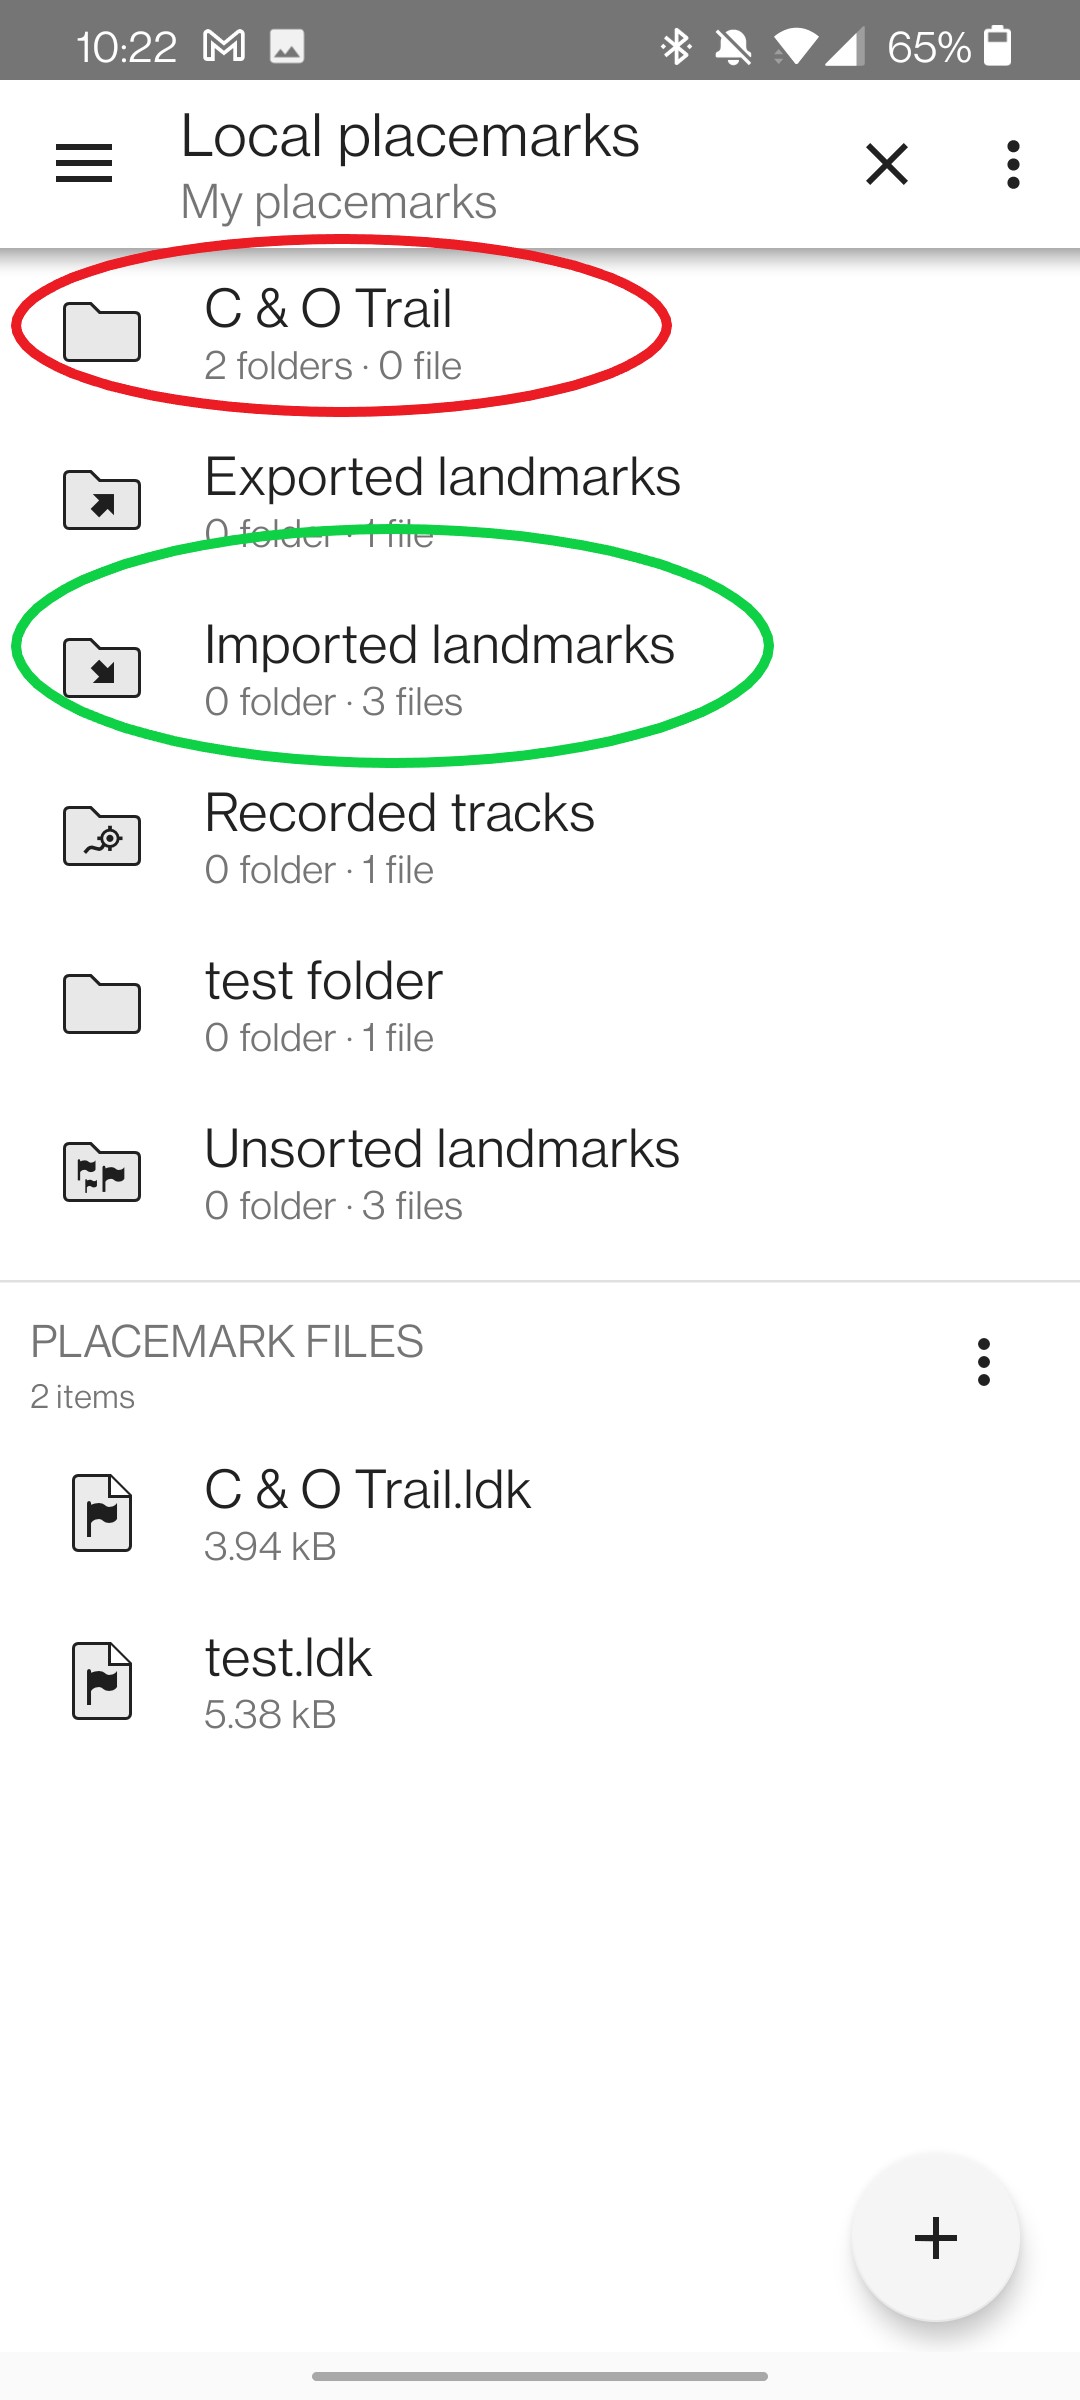Open the hamburger navigation menu
Viewport: 1080px width, 2400px height.
click(84, 164)
